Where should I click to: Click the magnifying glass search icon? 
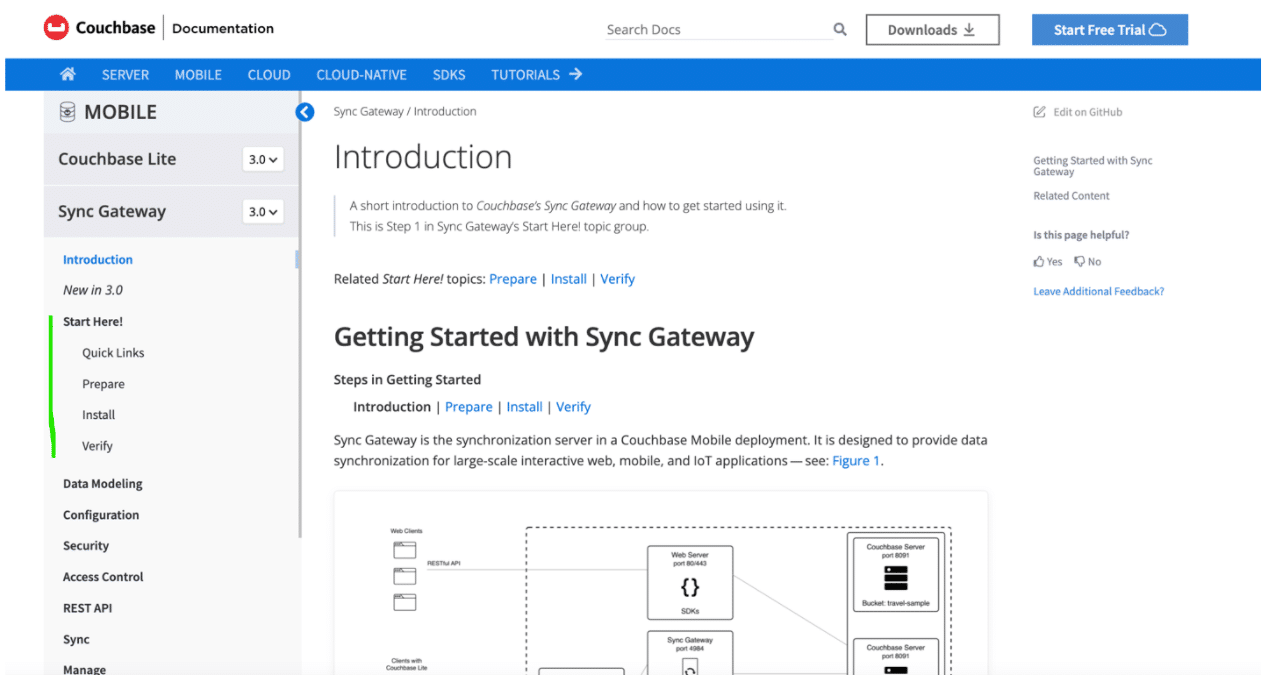click(839, 29)
